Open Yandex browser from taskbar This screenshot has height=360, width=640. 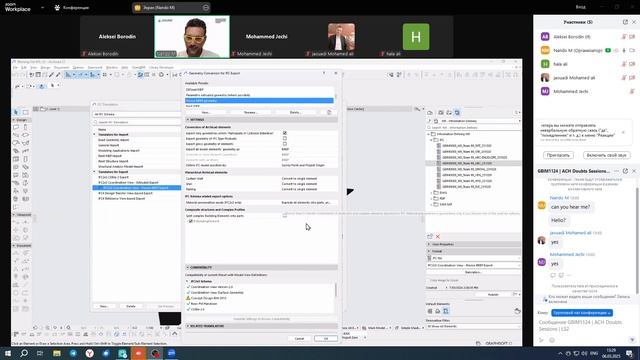tap(89, 353)
